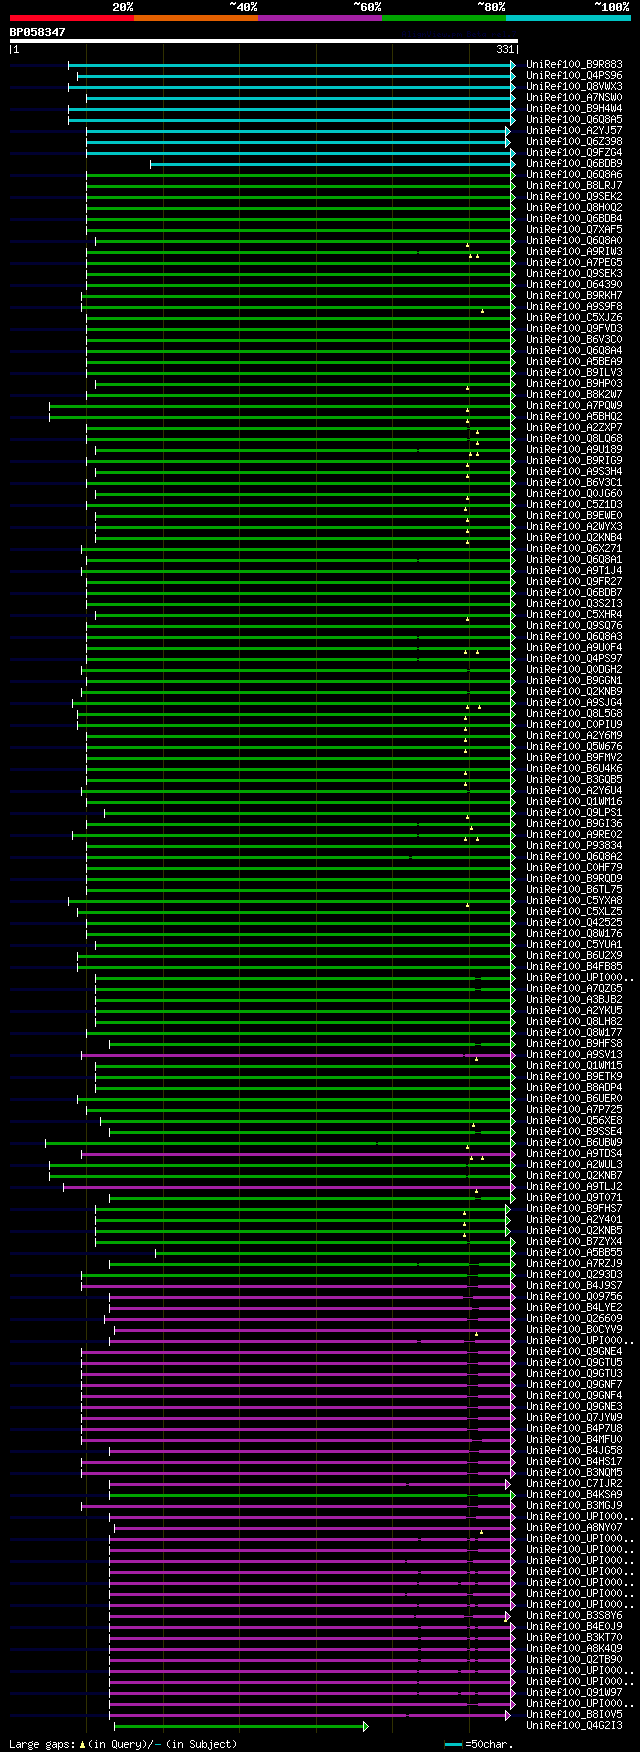The image size is (640, 1752).
Task: Select hit label UniRef100_Q8LQ68
Action: (574, 439)
